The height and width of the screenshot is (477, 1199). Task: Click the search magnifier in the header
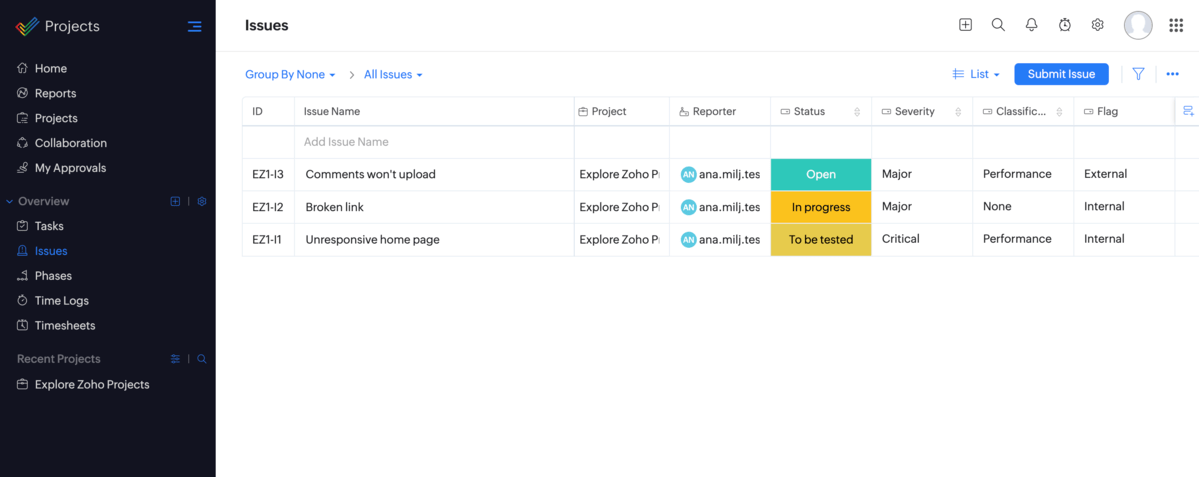(x=998, y=24)
